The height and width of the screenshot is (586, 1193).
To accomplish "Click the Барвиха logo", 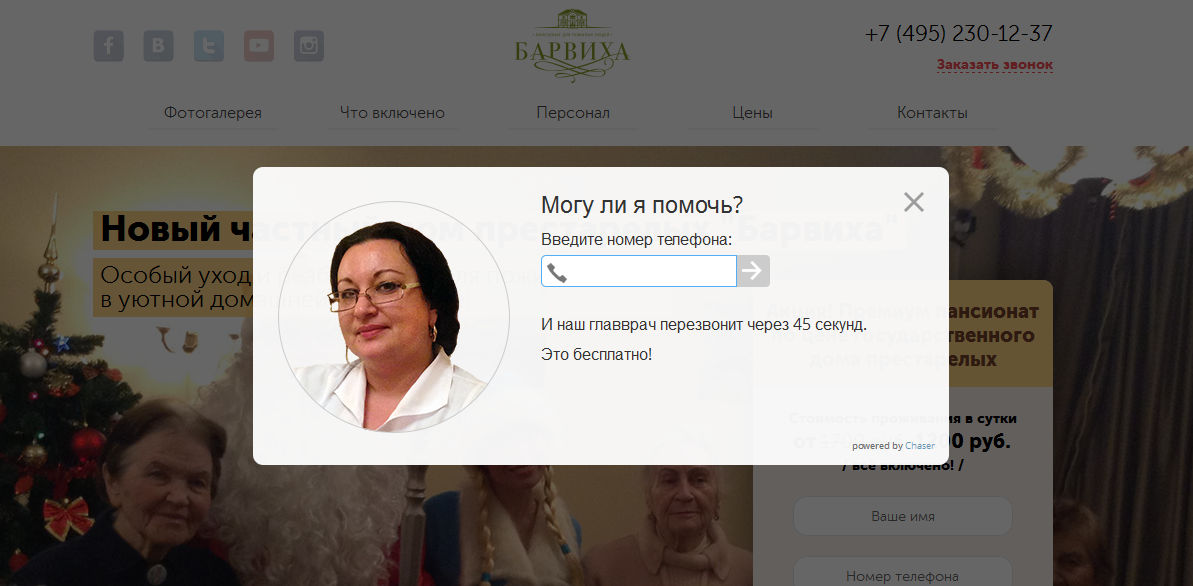I will coord(572,44).
